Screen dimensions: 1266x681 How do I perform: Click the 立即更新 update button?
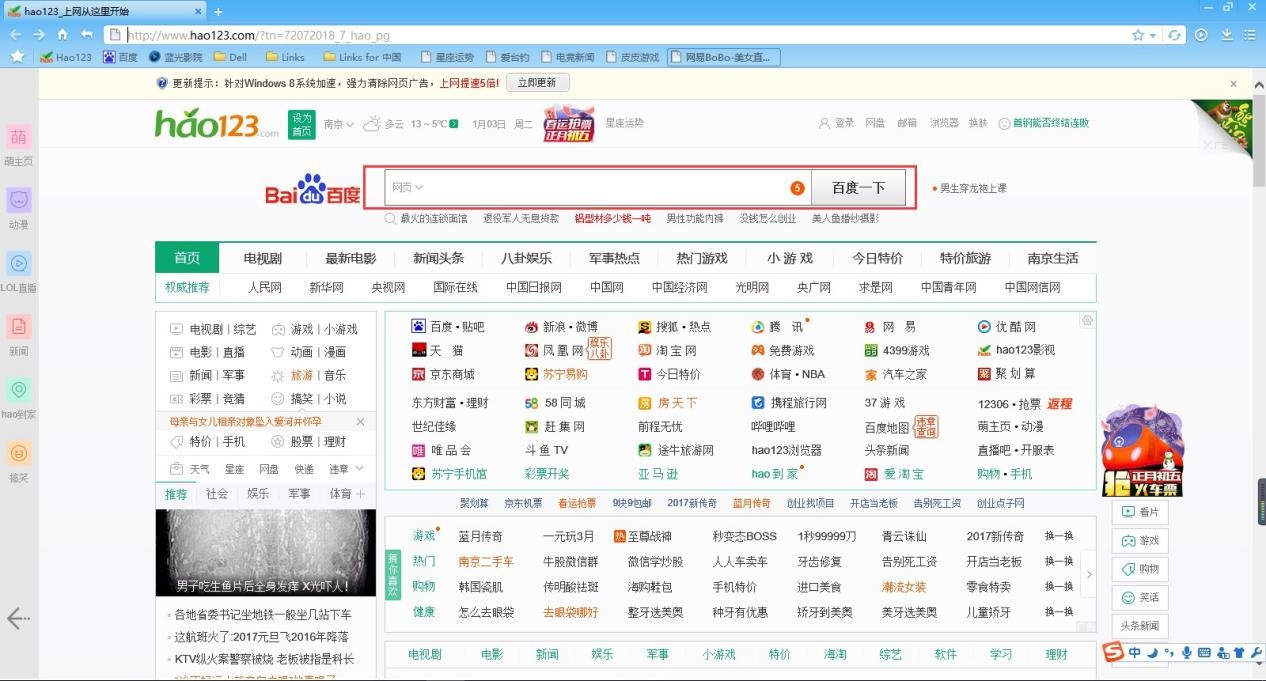pos(539,82)
